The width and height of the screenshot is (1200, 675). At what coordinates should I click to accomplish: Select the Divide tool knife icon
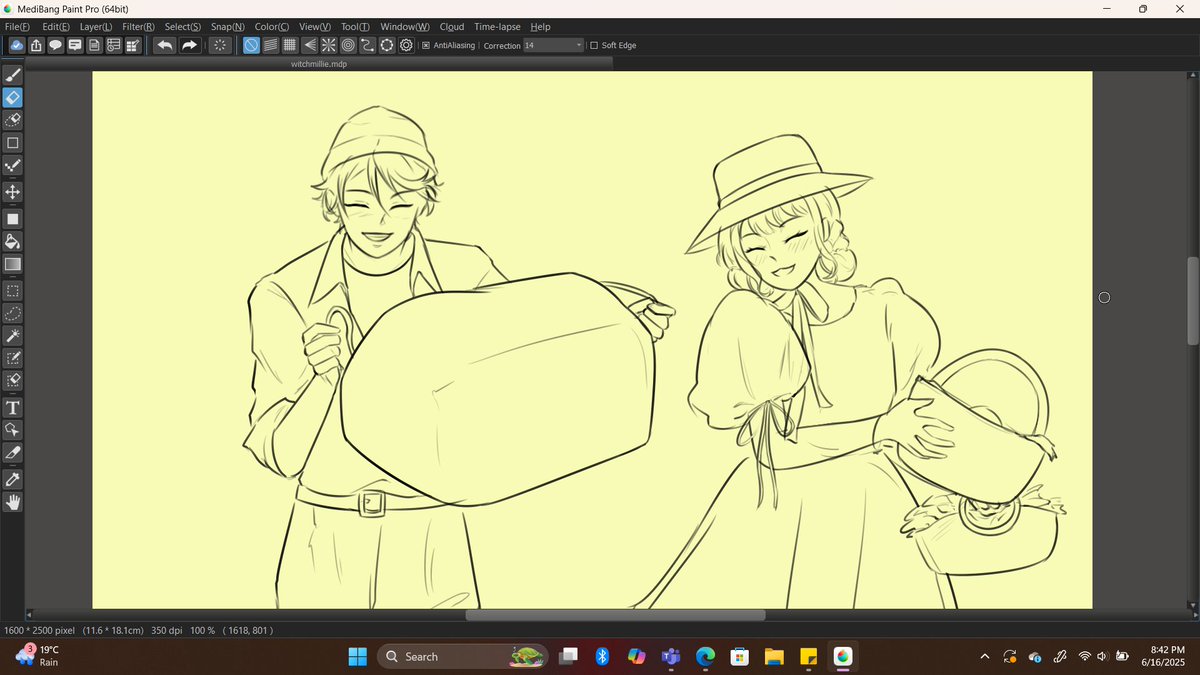(x=13, y=453)
